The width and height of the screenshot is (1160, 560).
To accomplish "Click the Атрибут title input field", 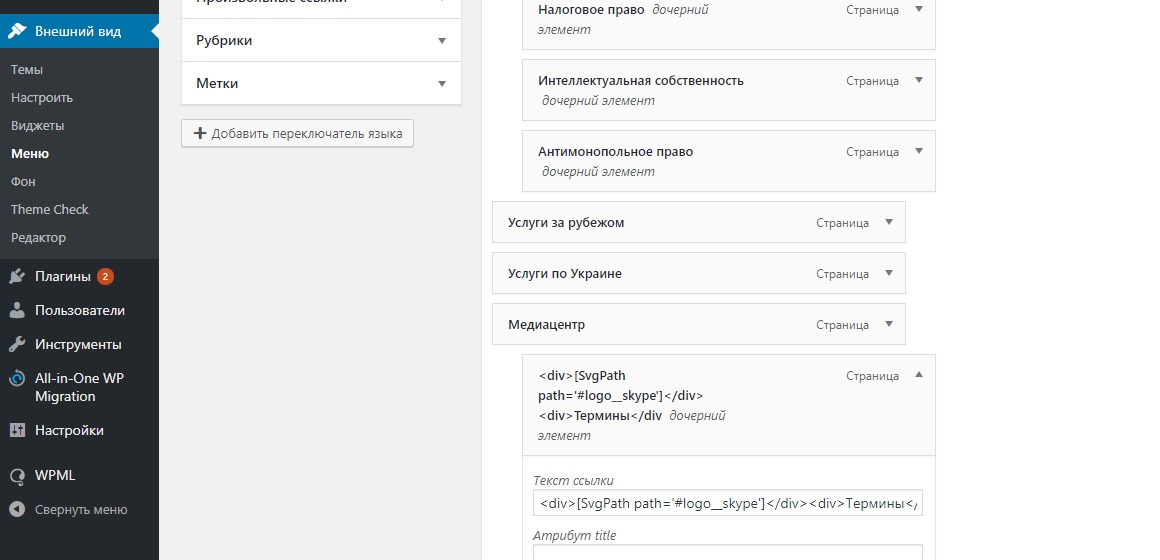I will coord(727,552).
